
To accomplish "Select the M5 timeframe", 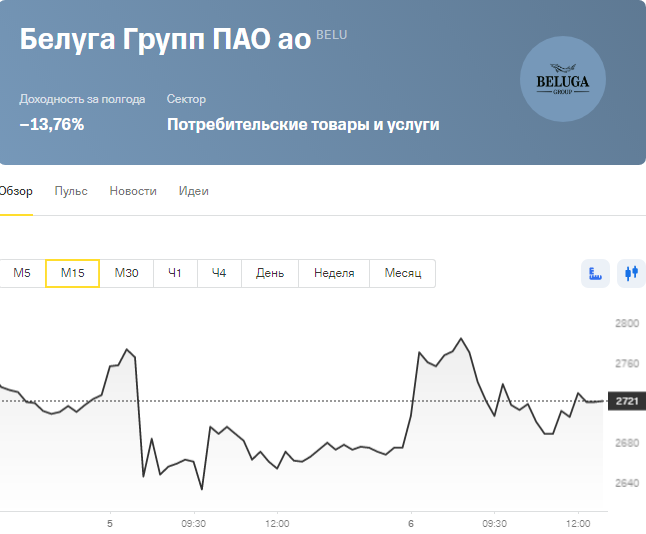I will coord(22,273).
